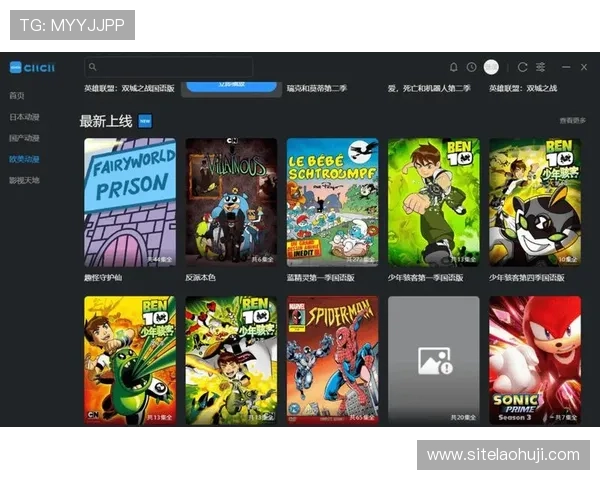Viewport: 600px width, 480px height.
Task: Select 欧美动漫 in the sidebar
Action: pos(24,159)
